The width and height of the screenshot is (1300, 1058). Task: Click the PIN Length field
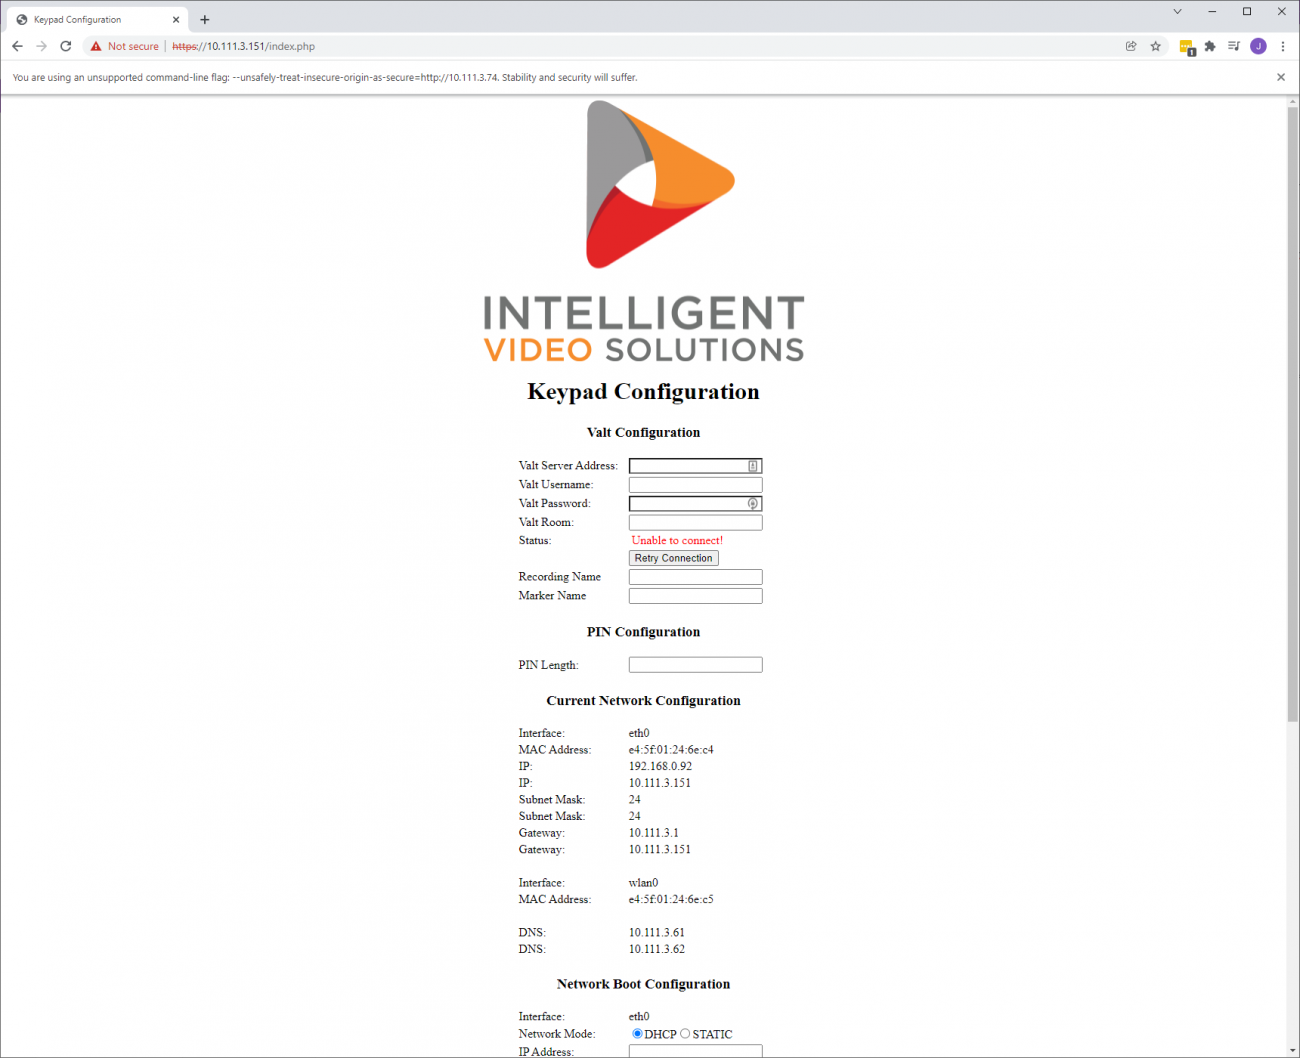[695, 665]
